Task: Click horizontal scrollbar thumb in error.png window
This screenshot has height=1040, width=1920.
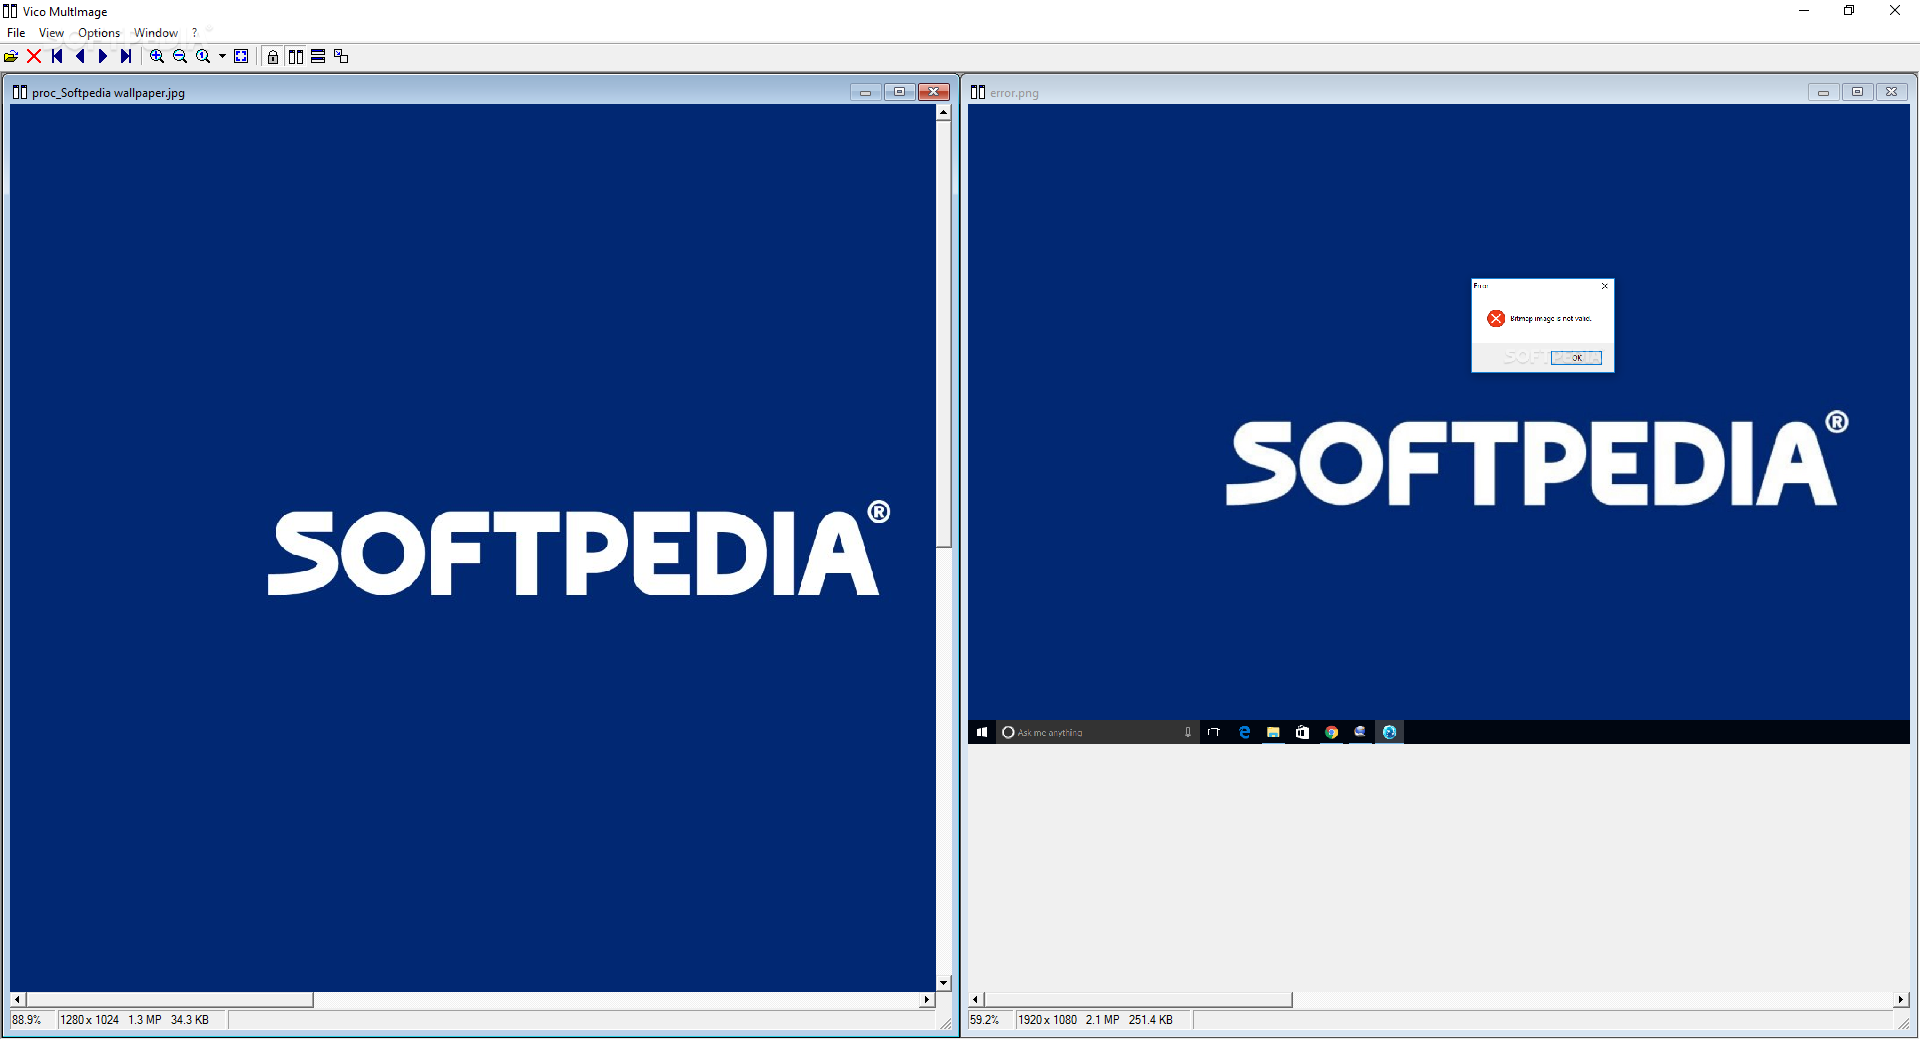Action: tap(1138, 999)
